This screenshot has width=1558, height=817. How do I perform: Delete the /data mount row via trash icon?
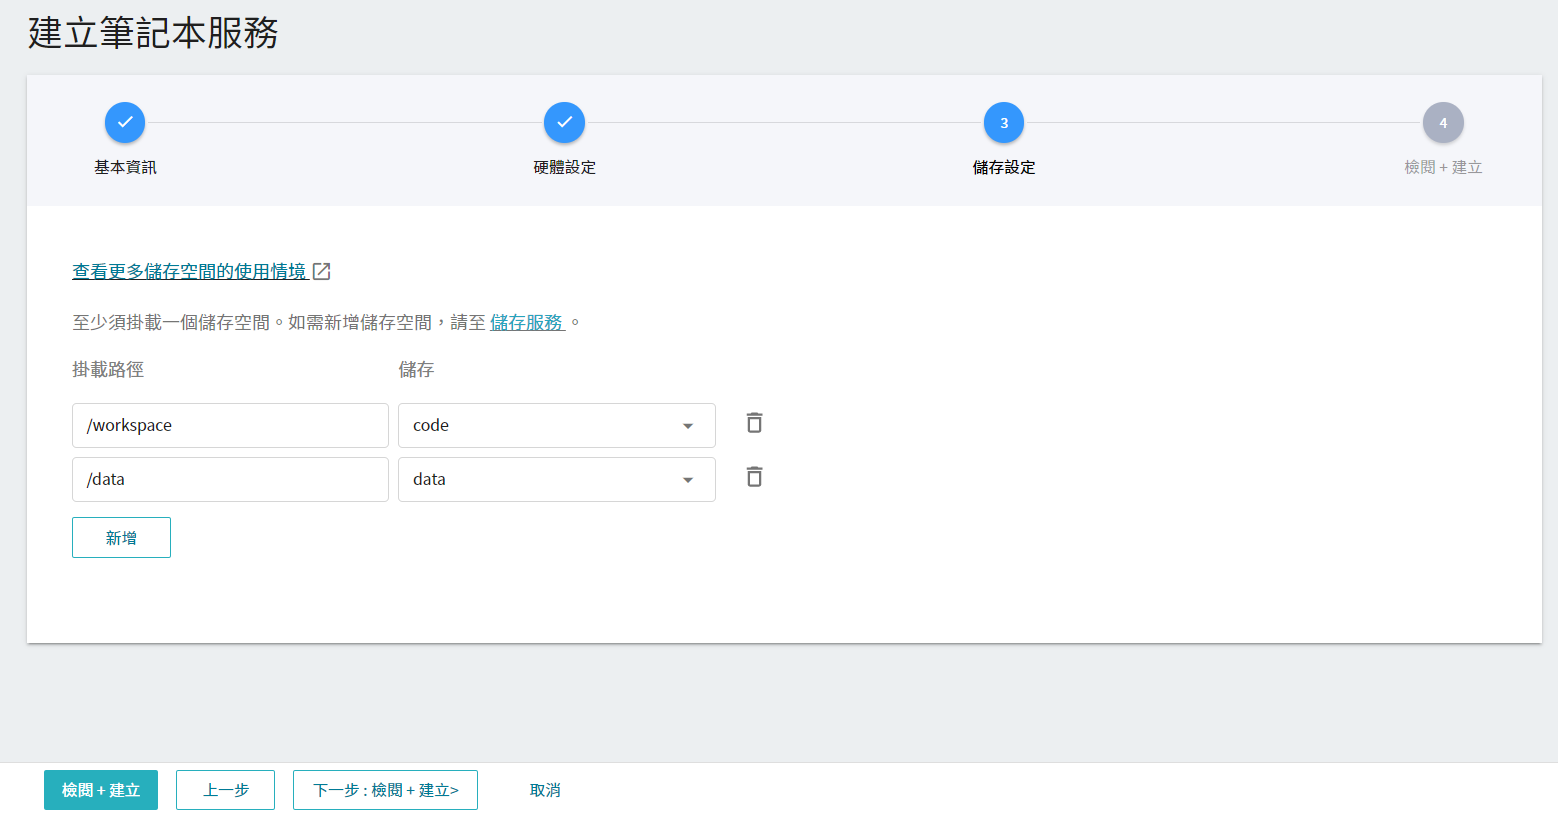pos(754,477)
